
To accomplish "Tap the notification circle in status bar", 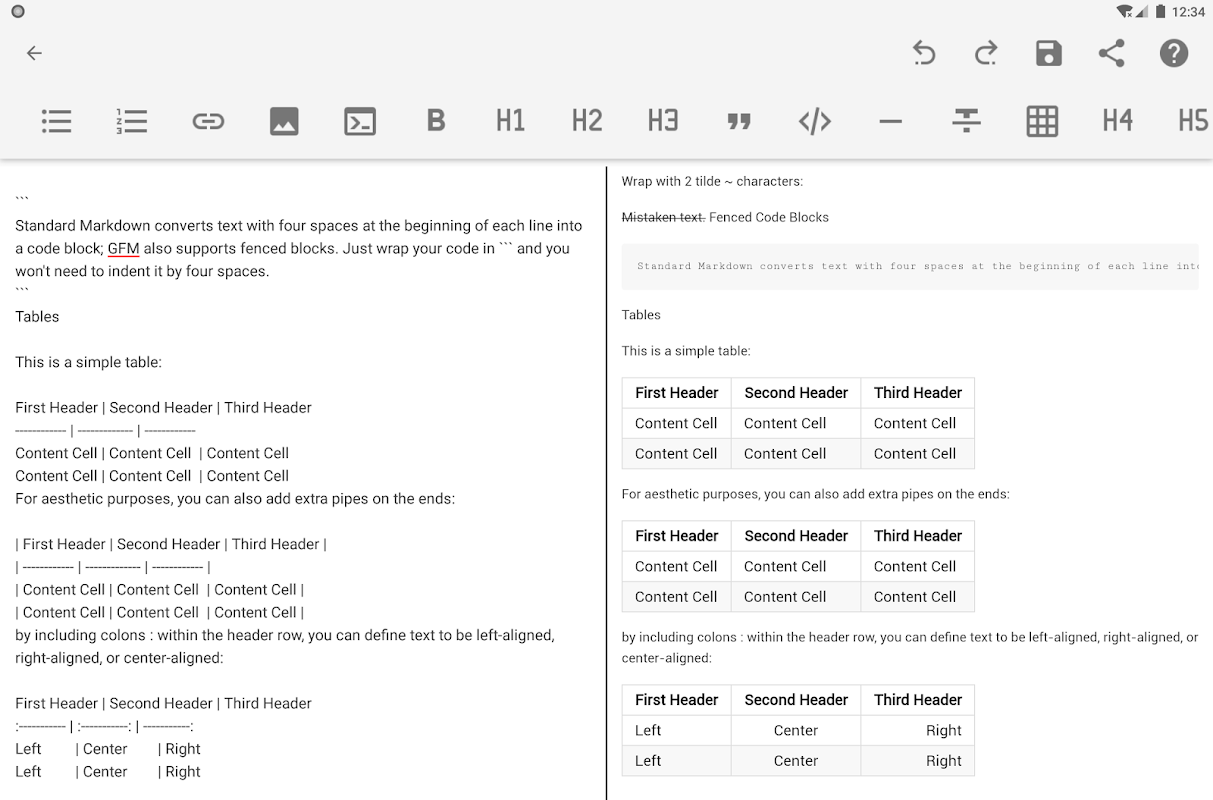I will (18, 12).
